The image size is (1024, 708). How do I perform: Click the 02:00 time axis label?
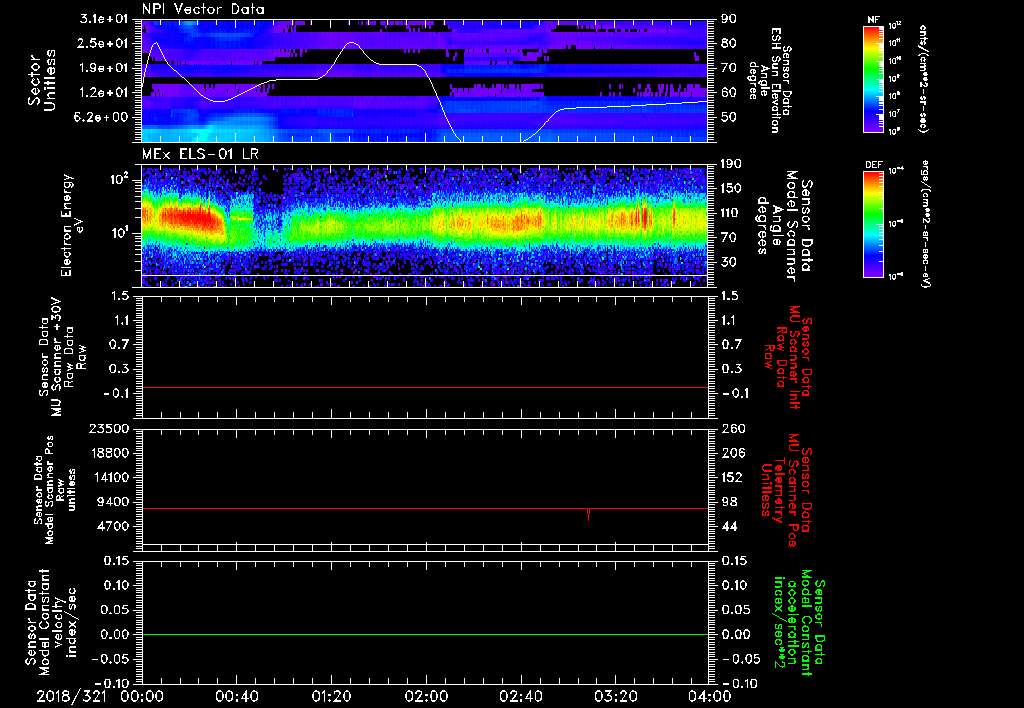(x=426, y=696)
